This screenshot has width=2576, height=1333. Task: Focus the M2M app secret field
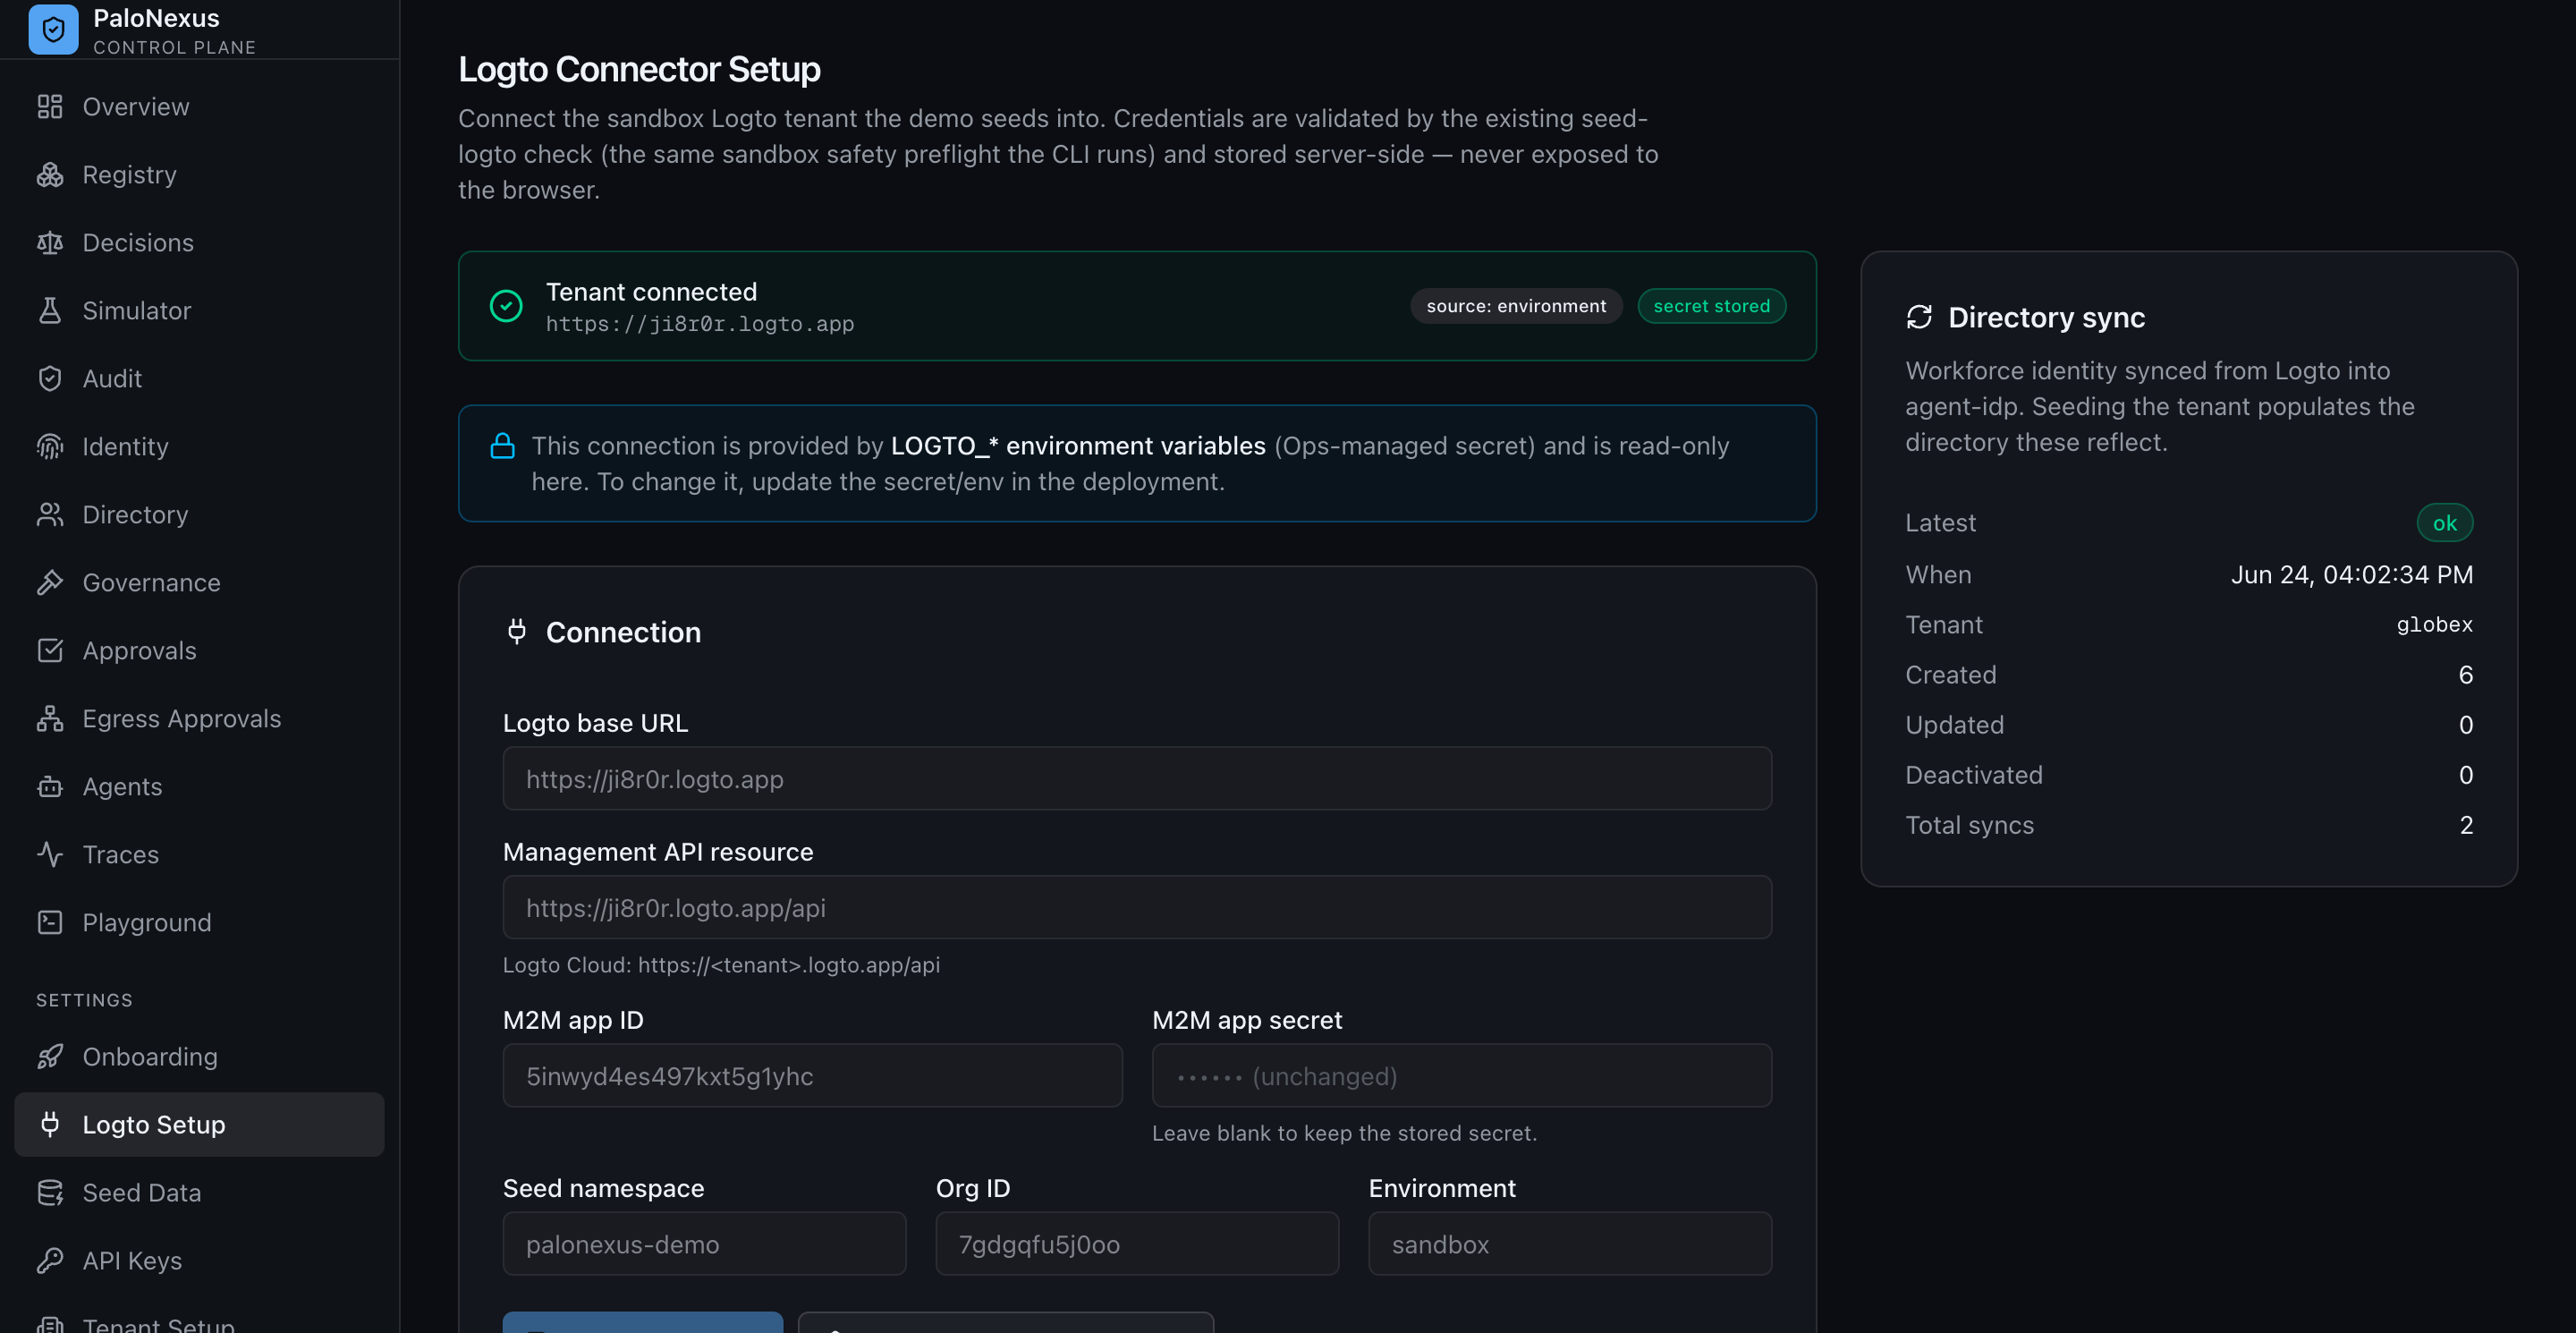(x=1461, y=1076)
